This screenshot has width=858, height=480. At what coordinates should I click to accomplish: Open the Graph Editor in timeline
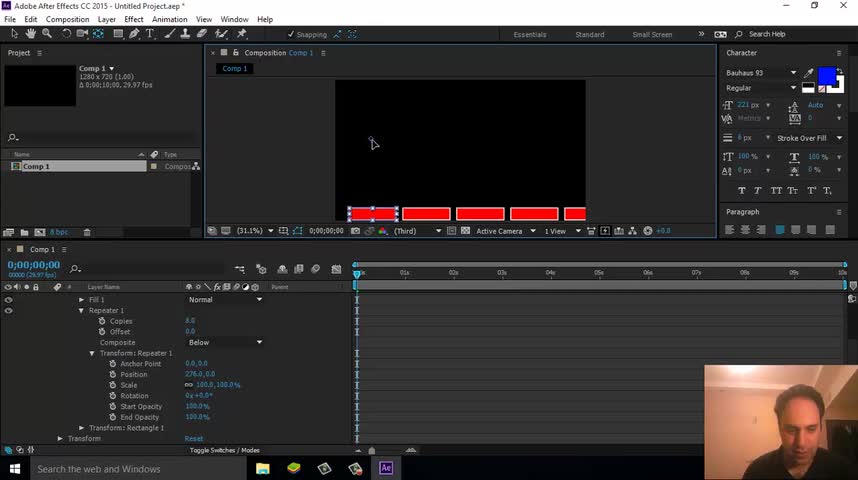point(336,269)
